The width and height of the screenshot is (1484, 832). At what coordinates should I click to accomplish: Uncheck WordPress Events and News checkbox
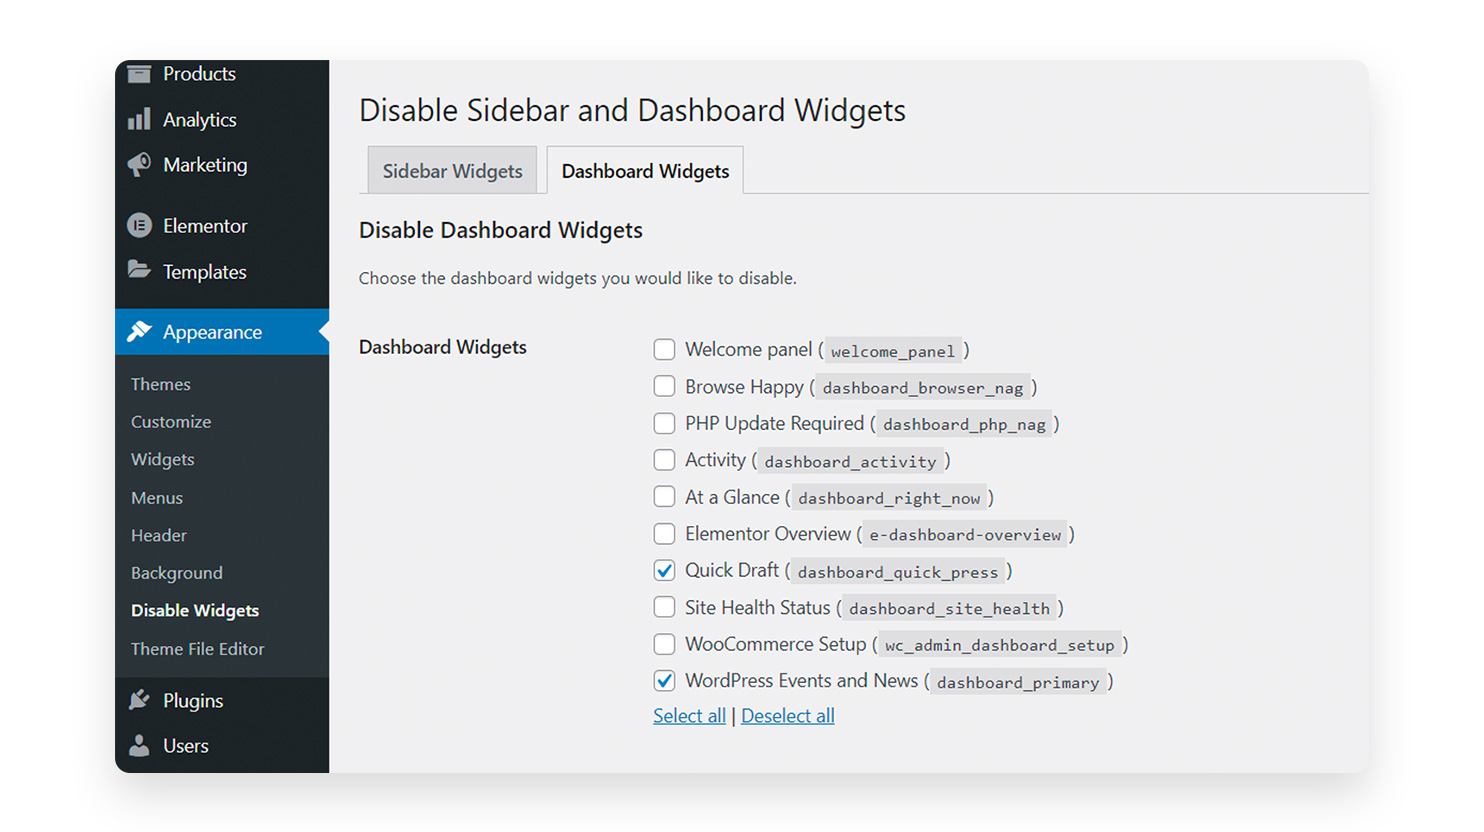664,681
